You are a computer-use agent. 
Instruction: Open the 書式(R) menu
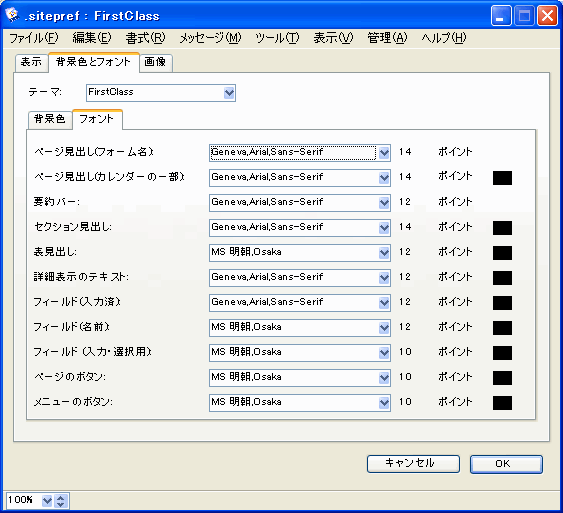(145, 38)
